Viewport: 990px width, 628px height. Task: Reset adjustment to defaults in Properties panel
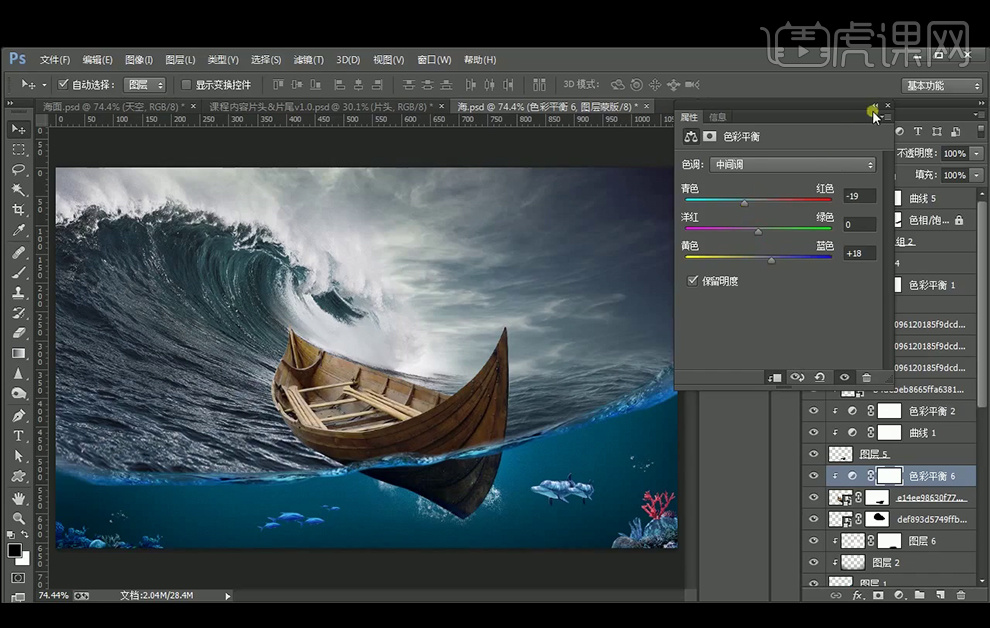[820, 377]
